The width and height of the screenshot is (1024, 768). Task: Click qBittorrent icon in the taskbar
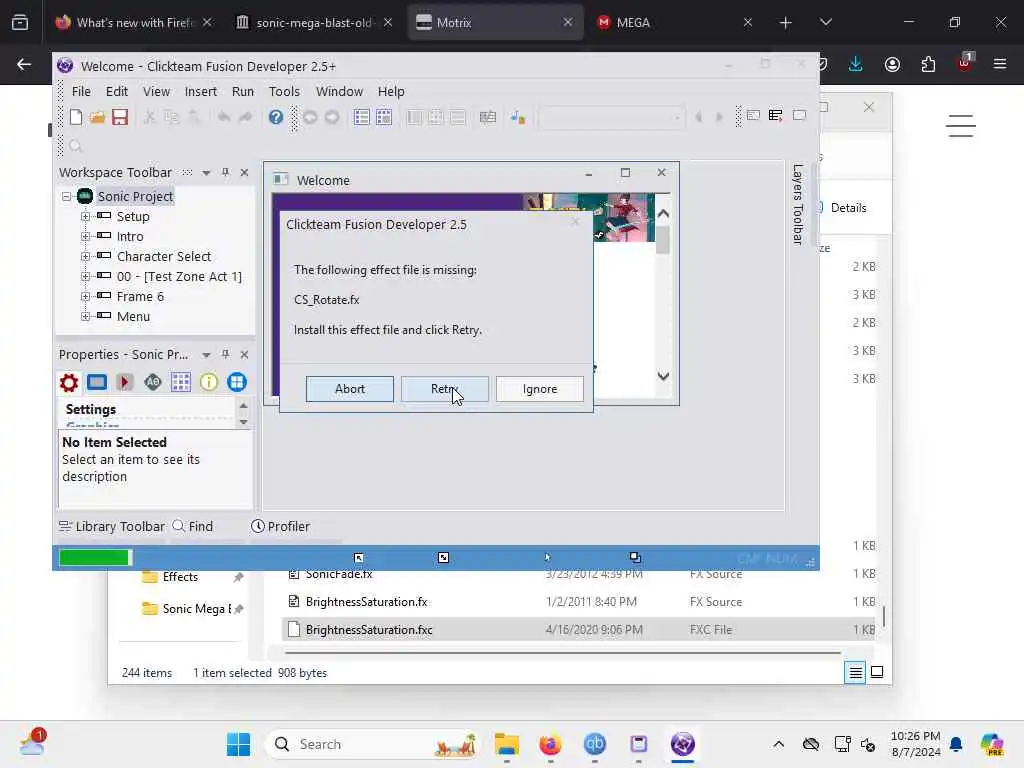pyautogui.click(x=594, y=744)
